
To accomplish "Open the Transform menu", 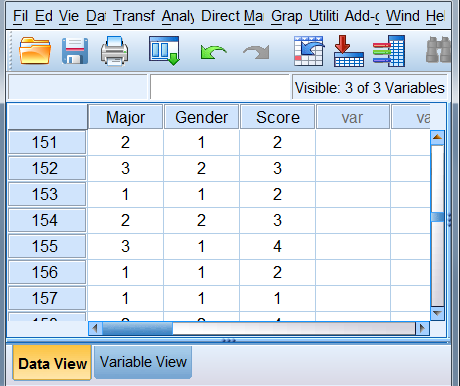I will [134, 16].
